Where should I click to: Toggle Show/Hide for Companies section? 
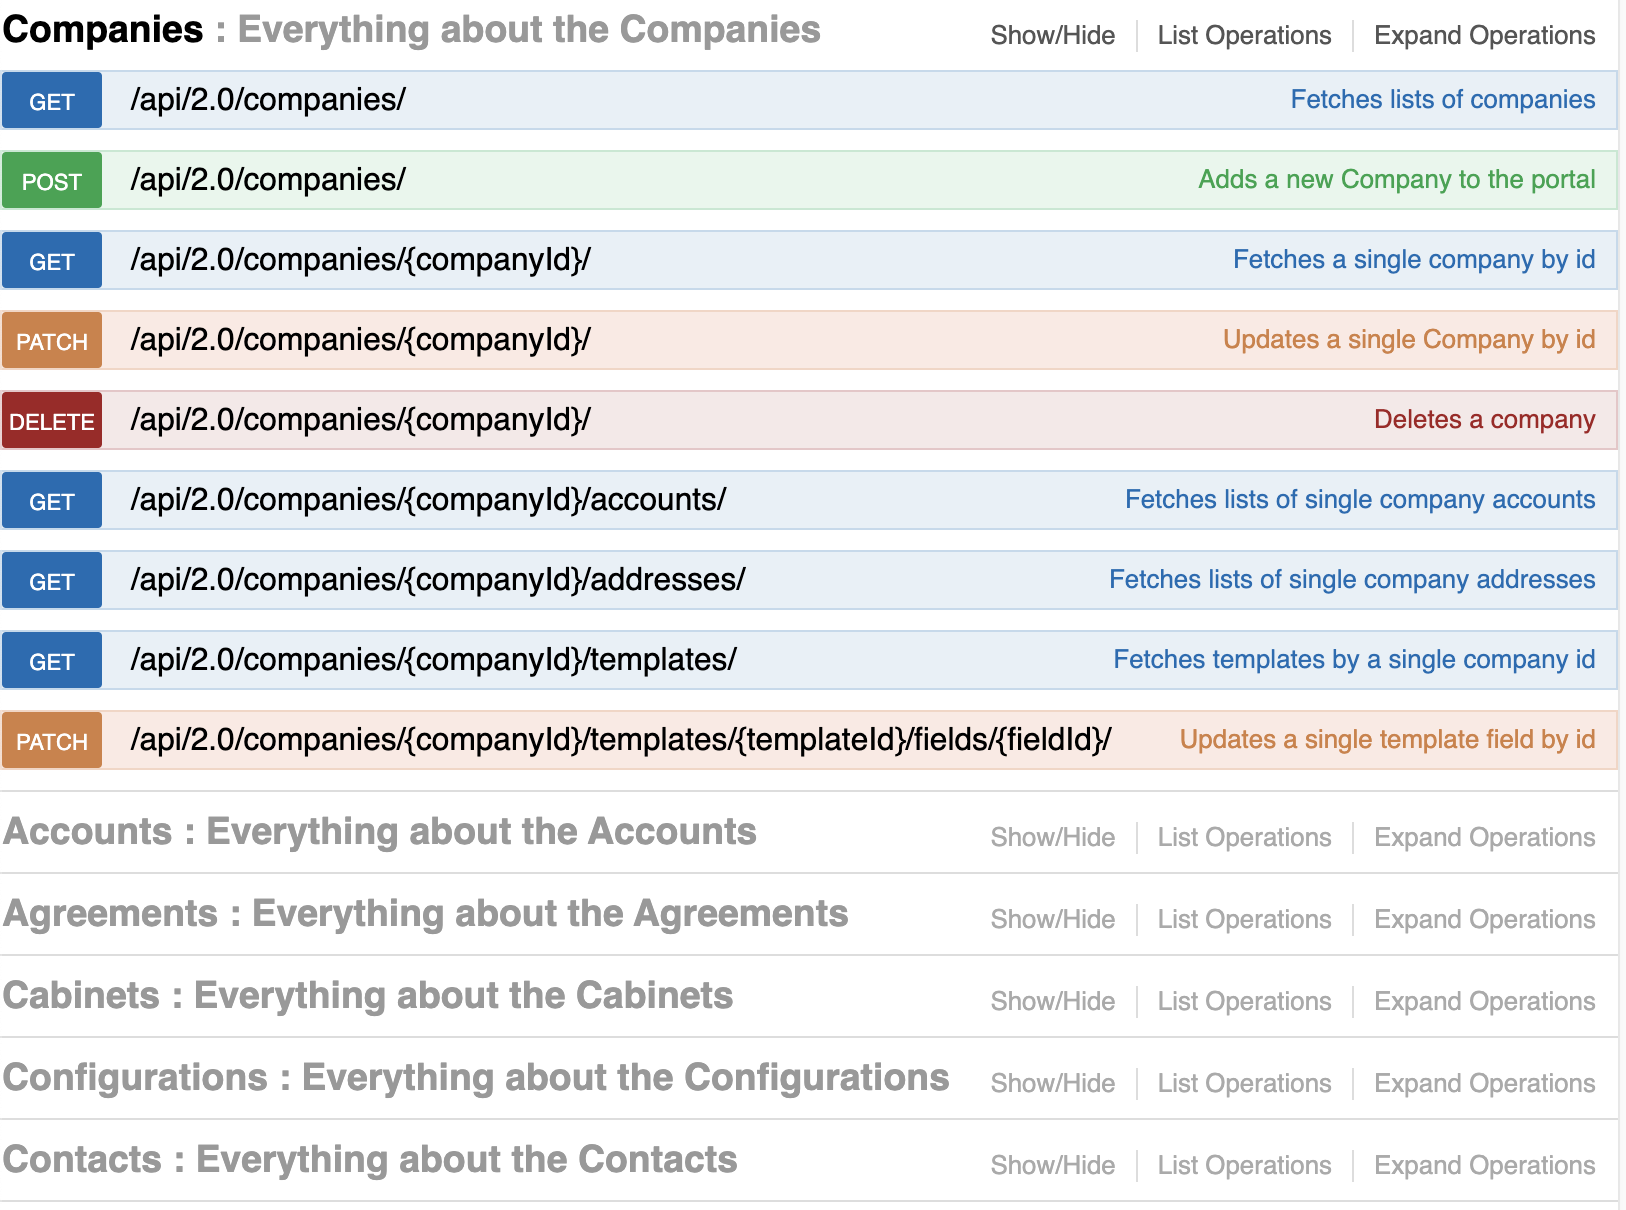click(x=1052, y=36)
